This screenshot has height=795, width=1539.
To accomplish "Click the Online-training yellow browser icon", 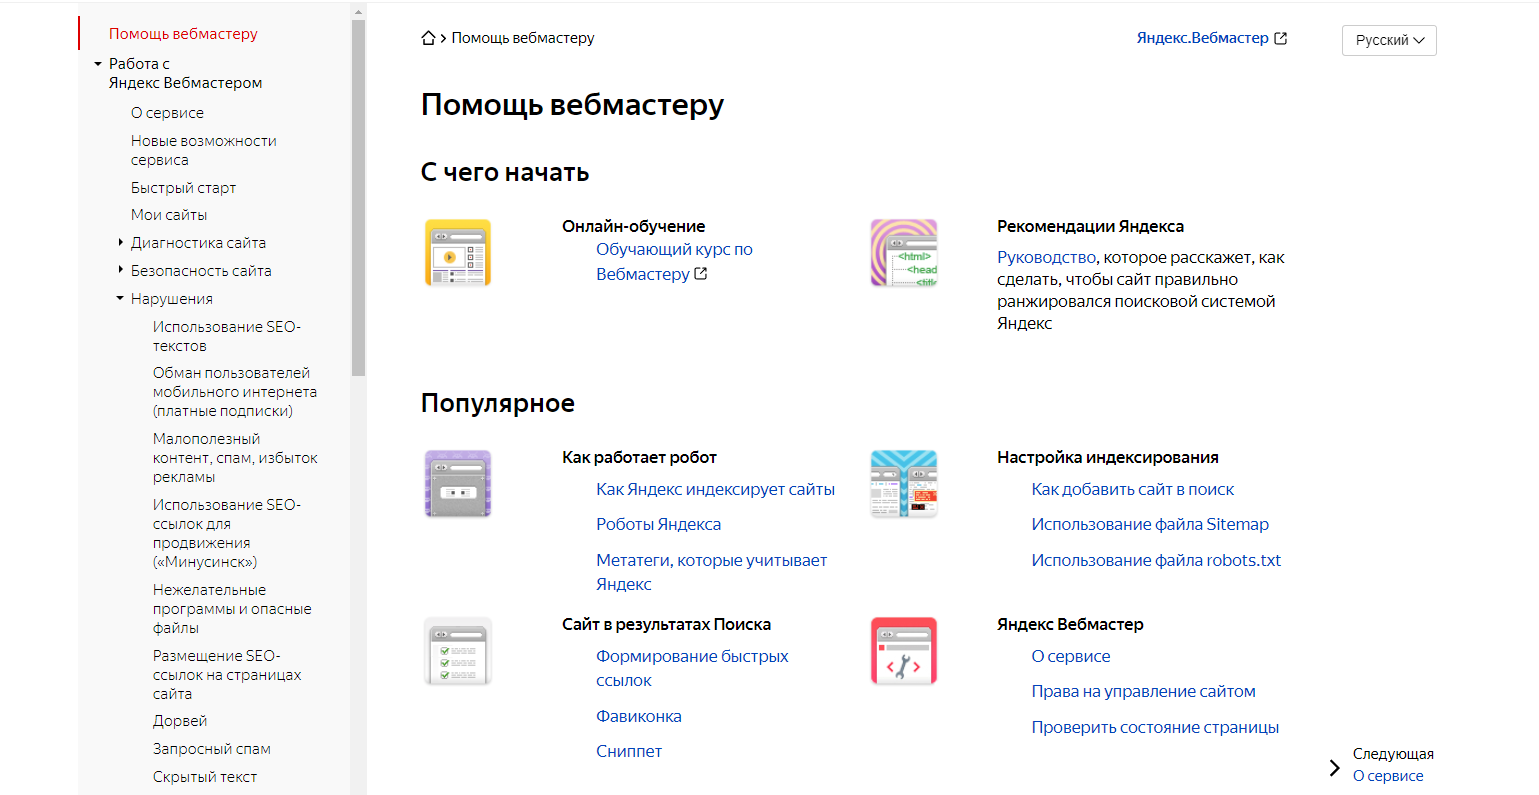I will pyautogui.click(x=458, y=253).
